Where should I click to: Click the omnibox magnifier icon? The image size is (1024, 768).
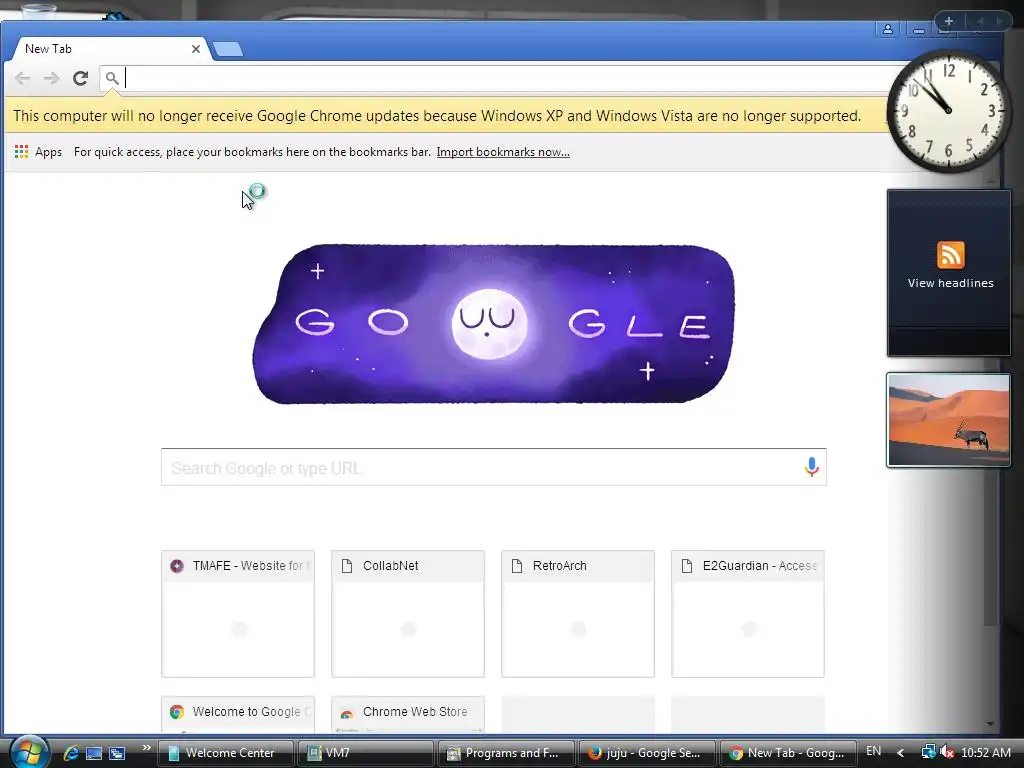(x=112, y=78)
